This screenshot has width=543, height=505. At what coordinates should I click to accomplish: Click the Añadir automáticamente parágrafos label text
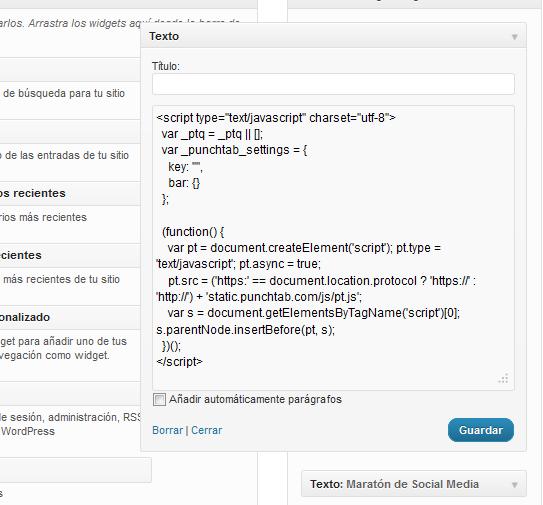pyautogui.click(x=255, y=399)
